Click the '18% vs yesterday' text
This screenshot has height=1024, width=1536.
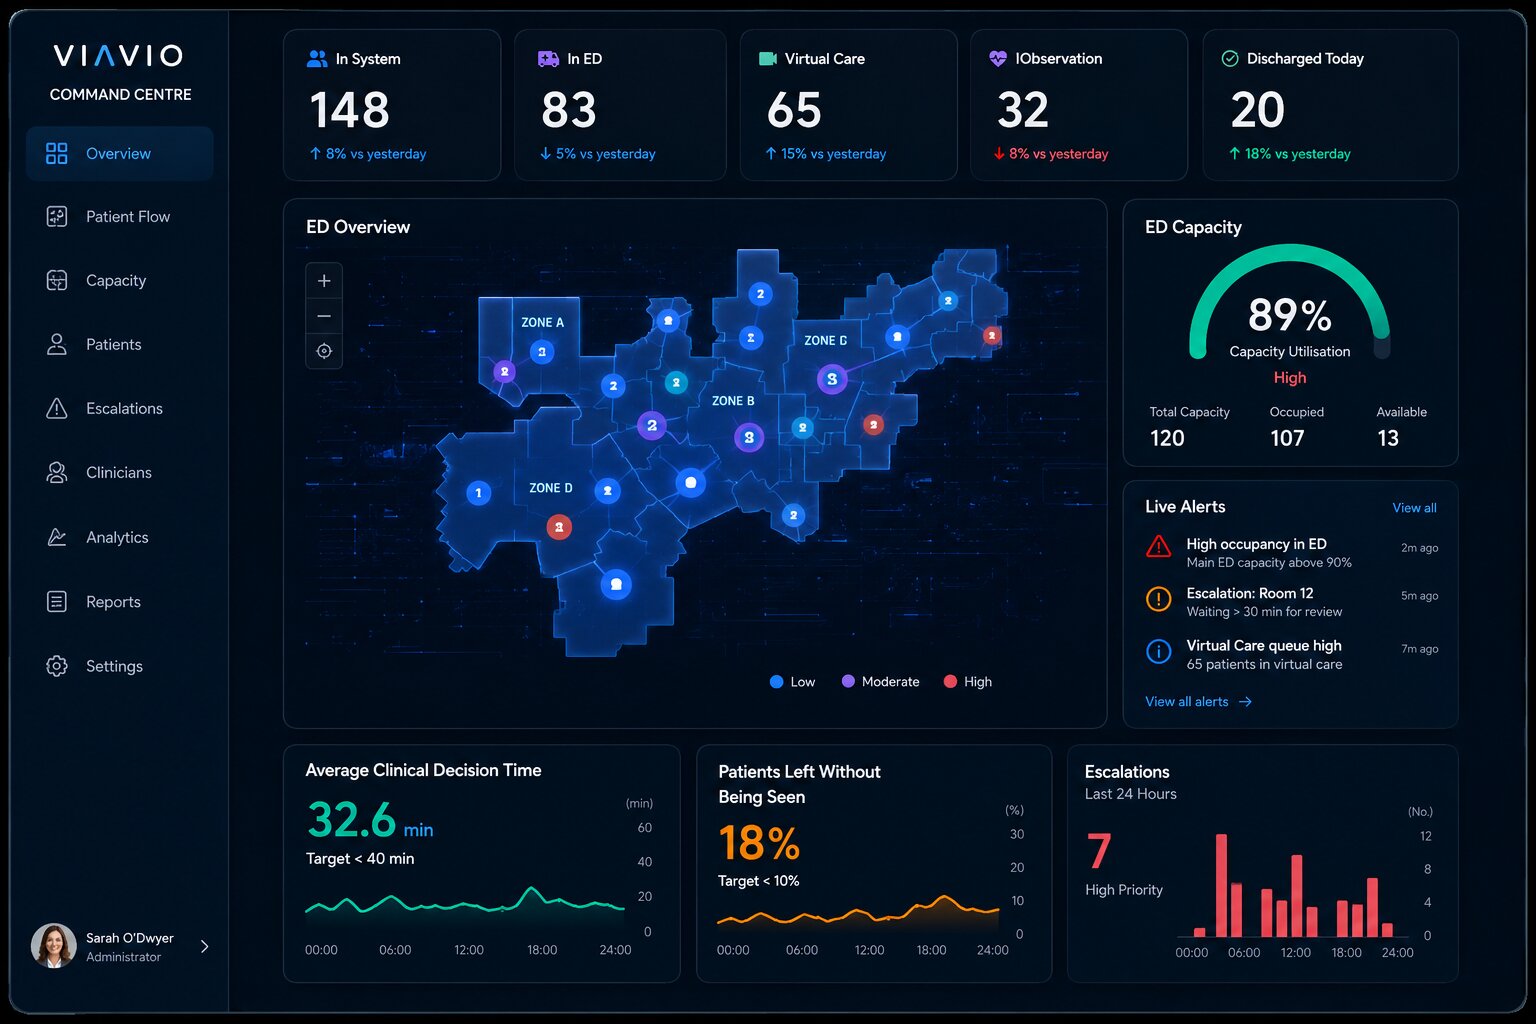pos(1297,154)
